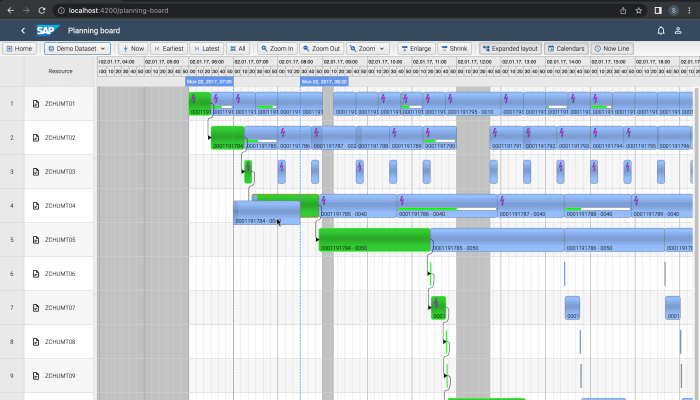Screen dimensions: 700x400
Task: Toggle Calendars display
Action: 566,48
